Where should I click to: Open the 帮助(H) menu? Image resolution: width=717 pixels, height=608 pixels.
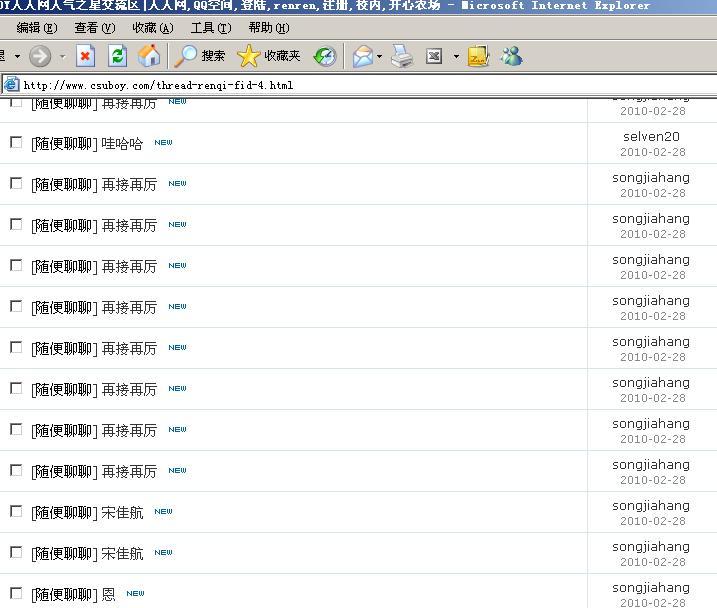tap(268, 28)
